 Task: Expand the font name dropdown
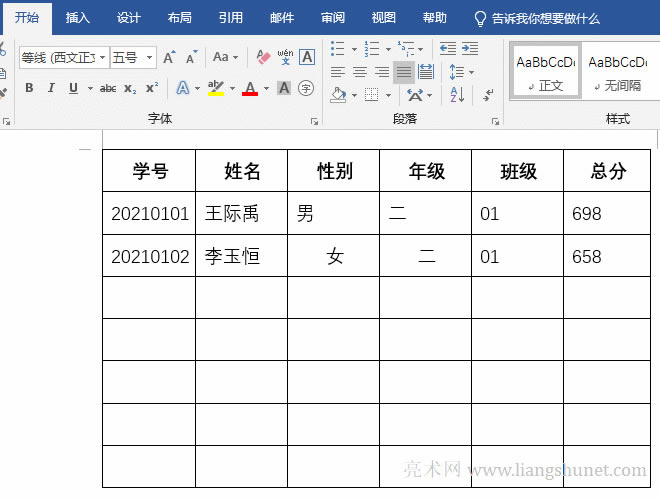pos(102,57)
